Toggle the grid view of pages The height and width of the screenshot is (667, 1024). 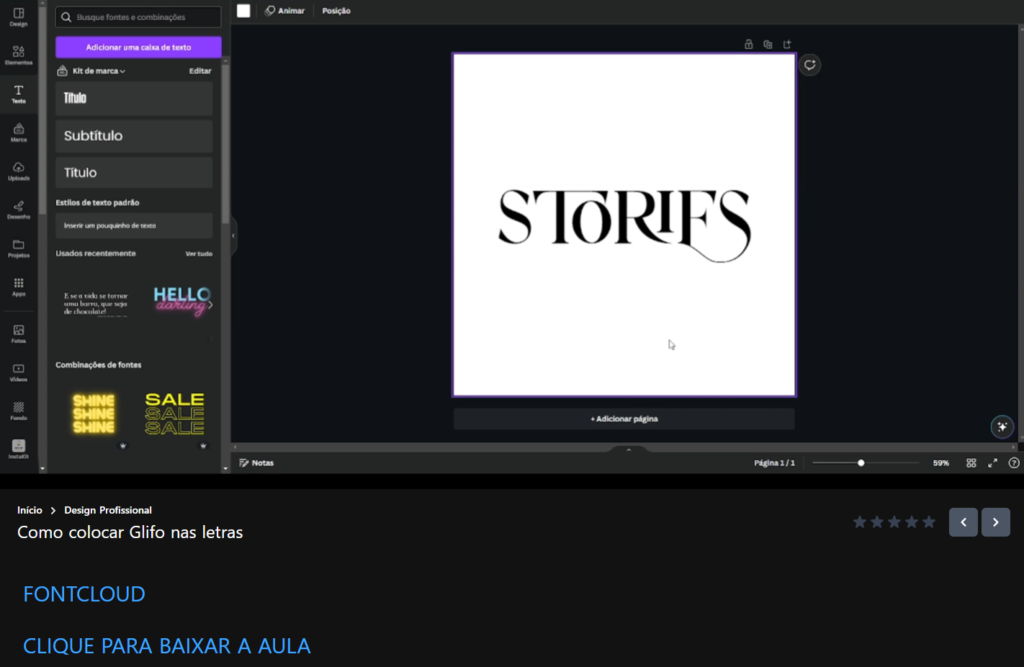tap(971, 463)
